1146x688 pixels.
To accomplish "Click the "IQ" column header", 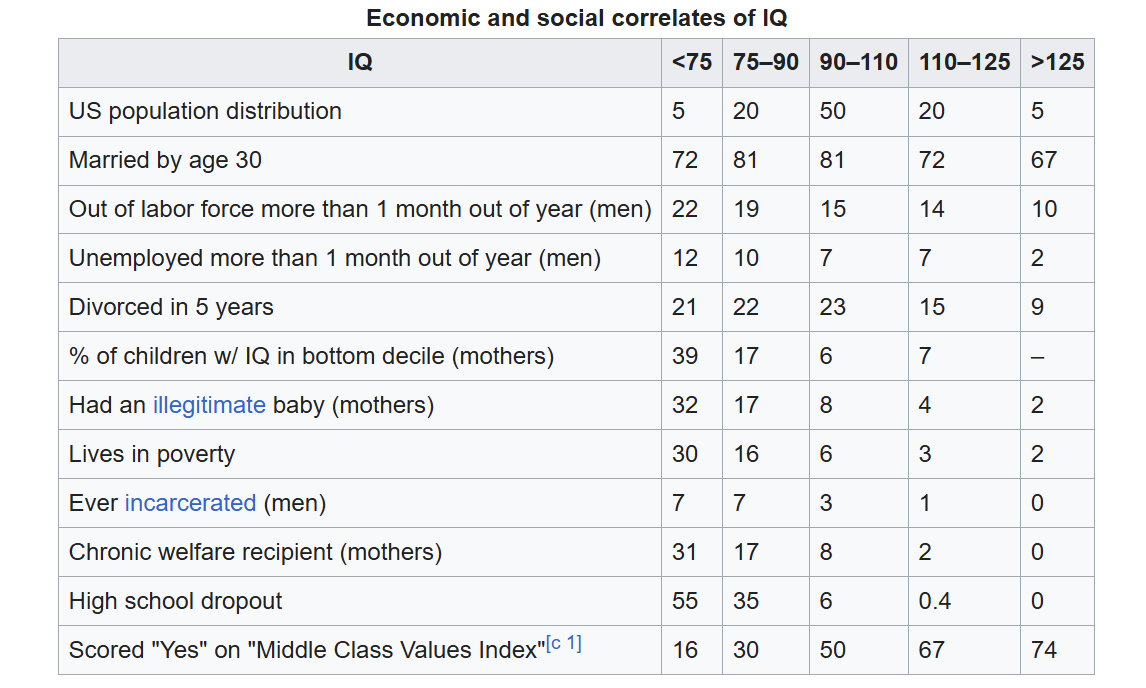I will (x=360, y=62).
